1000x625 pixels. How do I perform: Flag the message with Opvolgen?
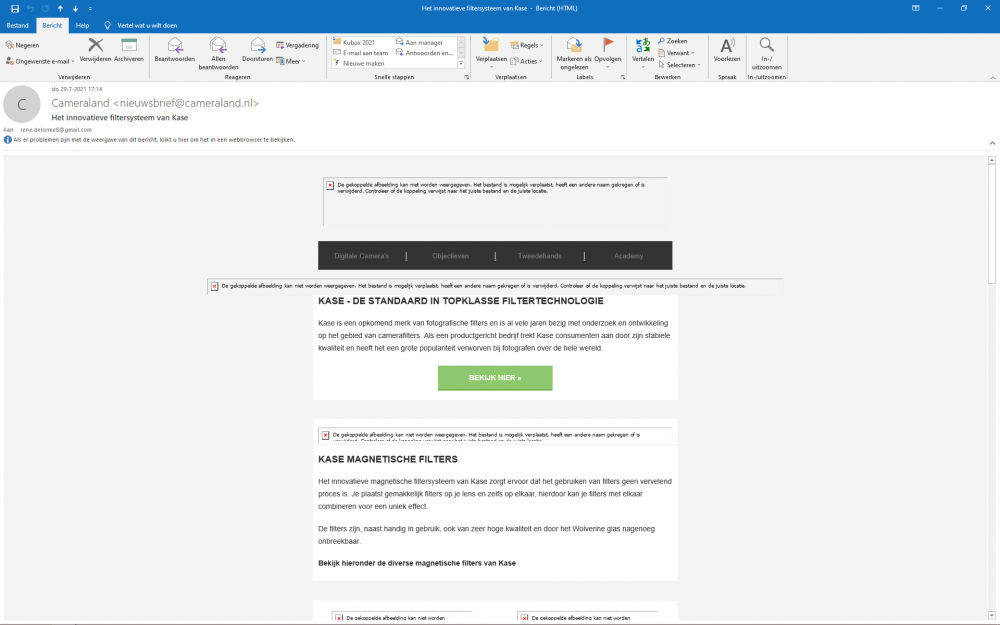click(x=608, y=52)
